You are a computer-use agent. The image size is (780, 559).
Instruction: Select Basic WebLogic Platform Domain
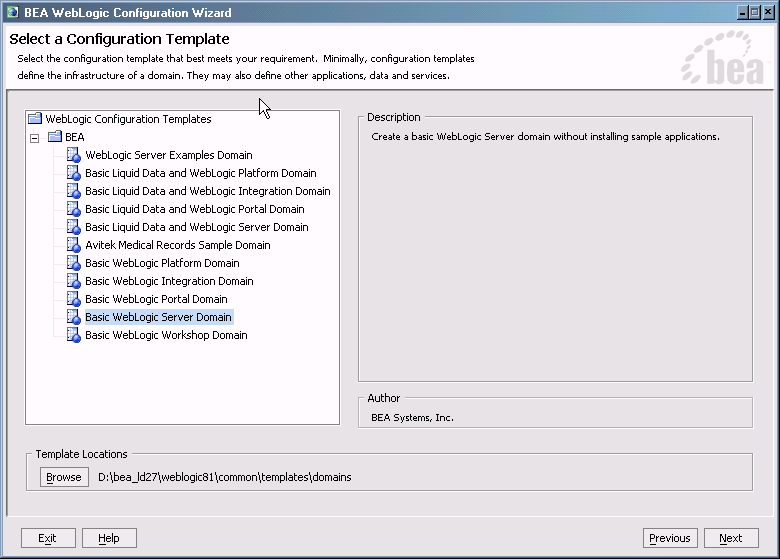point(162,263)
